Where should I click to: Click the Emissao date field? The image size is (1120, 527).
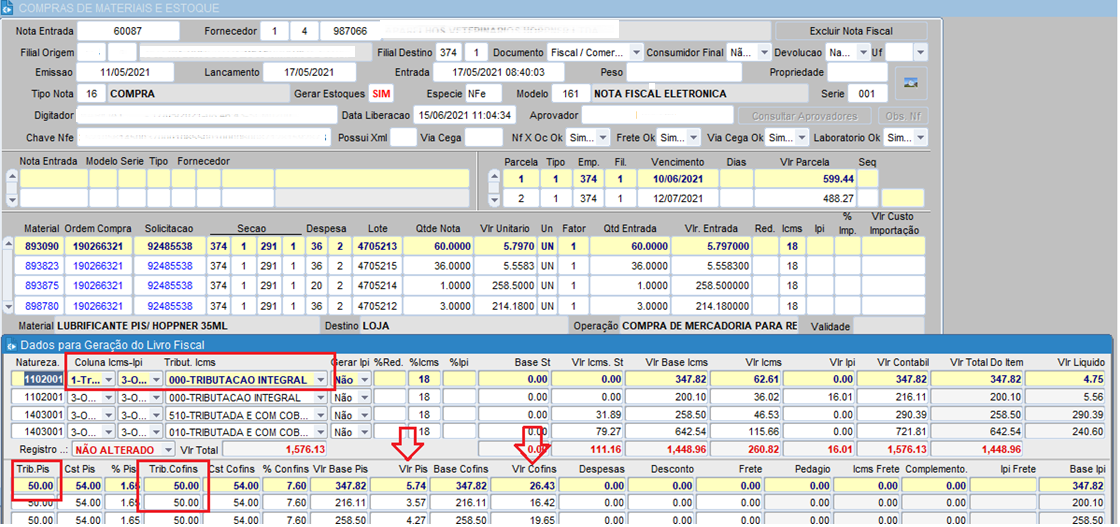click(x=125, y=72)
